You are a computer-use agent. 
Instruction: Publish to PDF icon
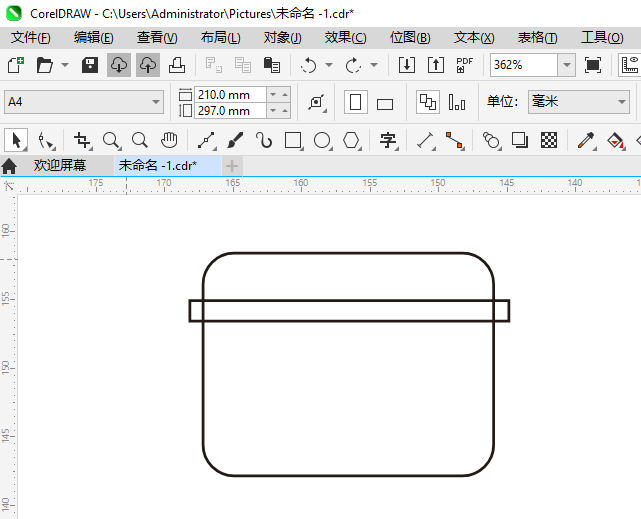point(464,65)
